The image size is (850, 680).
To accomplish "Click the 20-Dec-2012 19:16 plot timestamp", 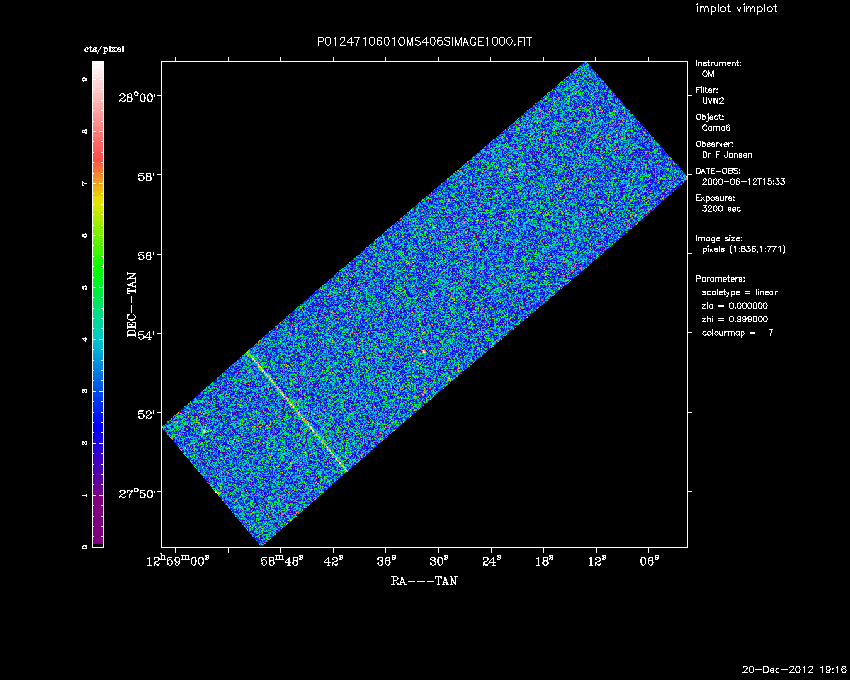I will tap(794, 669).
